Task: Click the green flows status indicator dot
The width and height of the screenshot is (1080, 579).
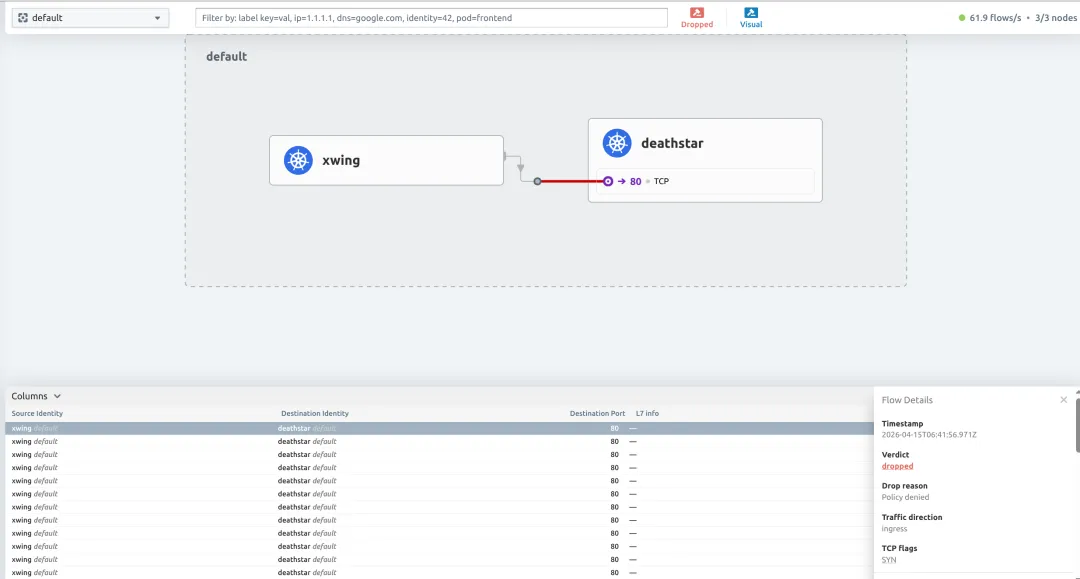Action: (x=962, y=18)
